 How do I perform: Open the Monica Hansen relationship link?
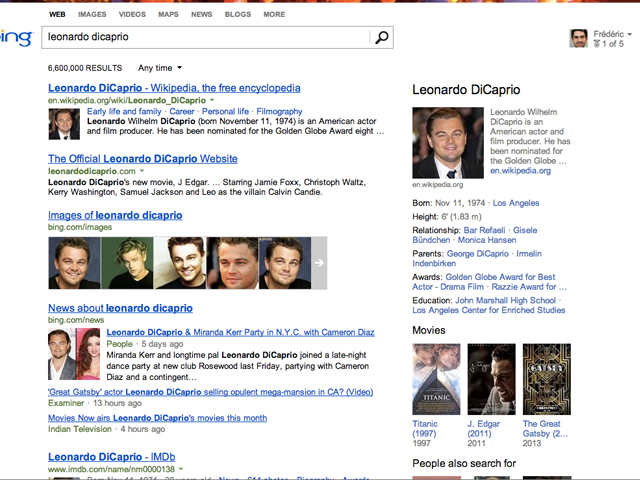[x=487, y=240]
